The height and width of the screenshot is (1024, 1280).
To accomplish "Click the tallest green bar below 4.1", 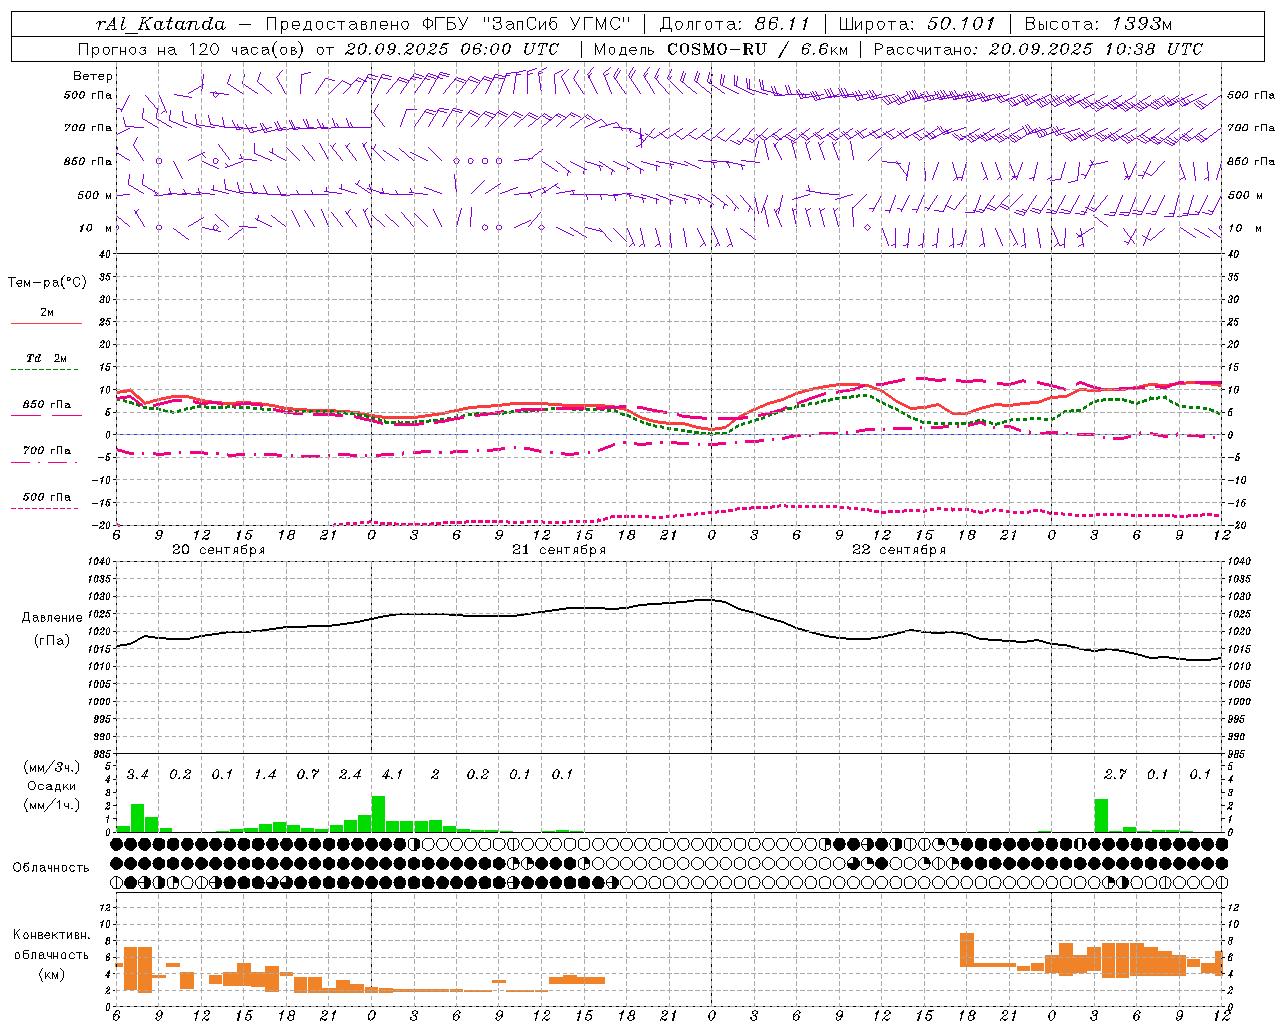I will (x=378, y=814).
